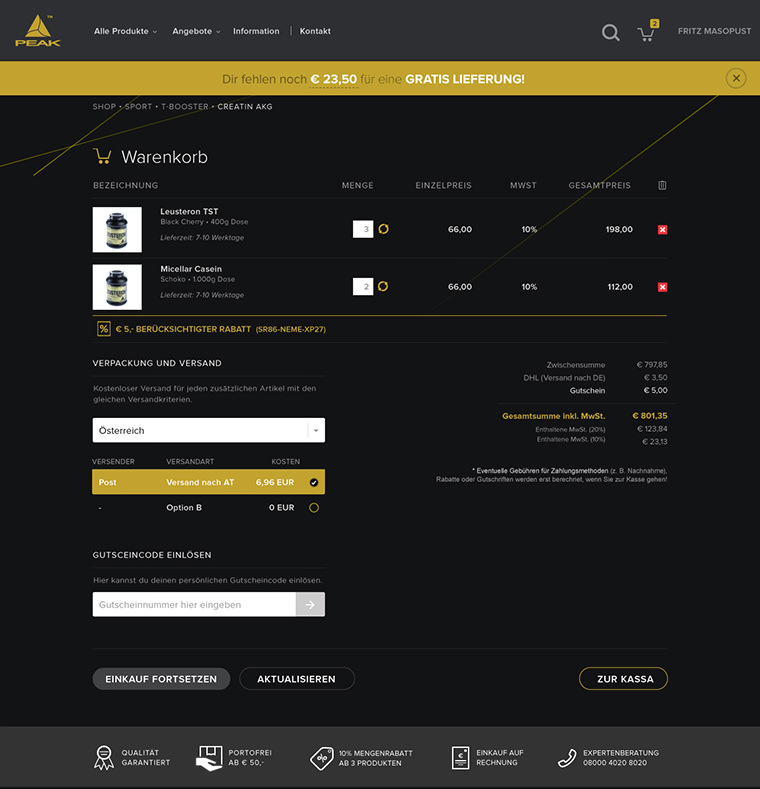Viewport: 760px width, 789px height.
Task: Click discount code SR86-NEME-XP27
Action: tap(291, 330)
